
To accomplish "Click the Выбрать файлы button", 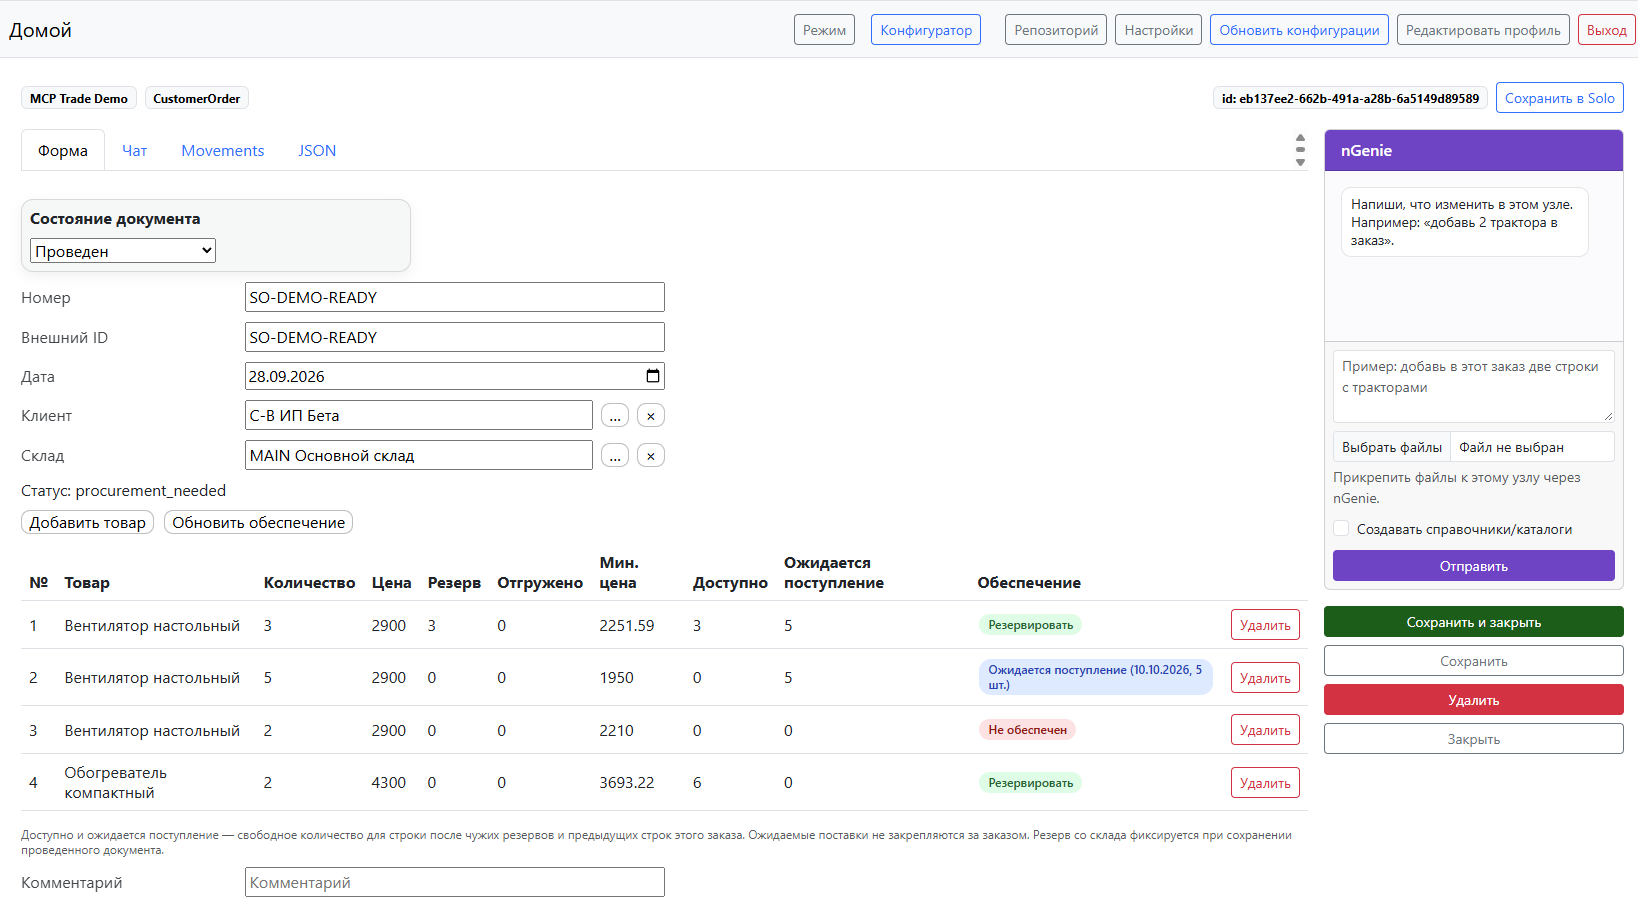I will [x=1392, y=447].
